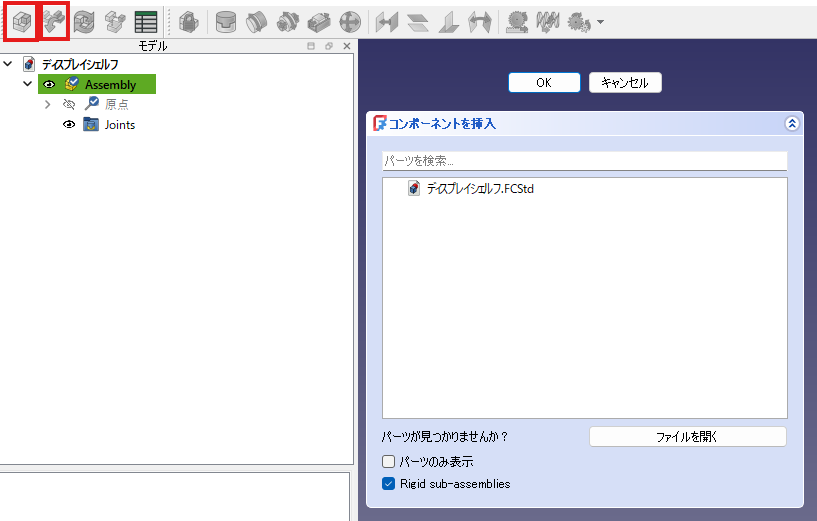Viewport: 817px width, 521px height.
Task: Click the パーツを検索 search field
Action: [x=584, y=161]
